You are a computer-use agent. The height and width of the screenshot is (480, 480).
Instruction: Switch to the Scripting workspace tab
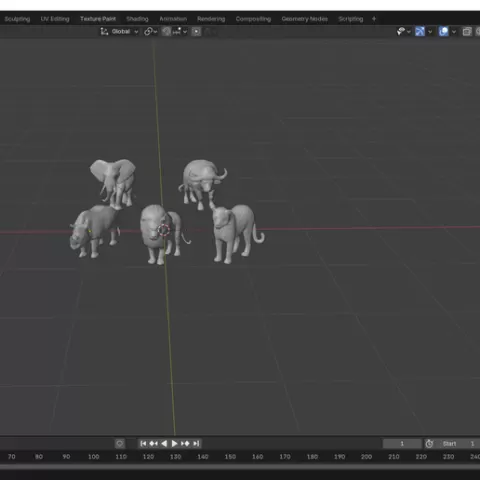(351, 19)
